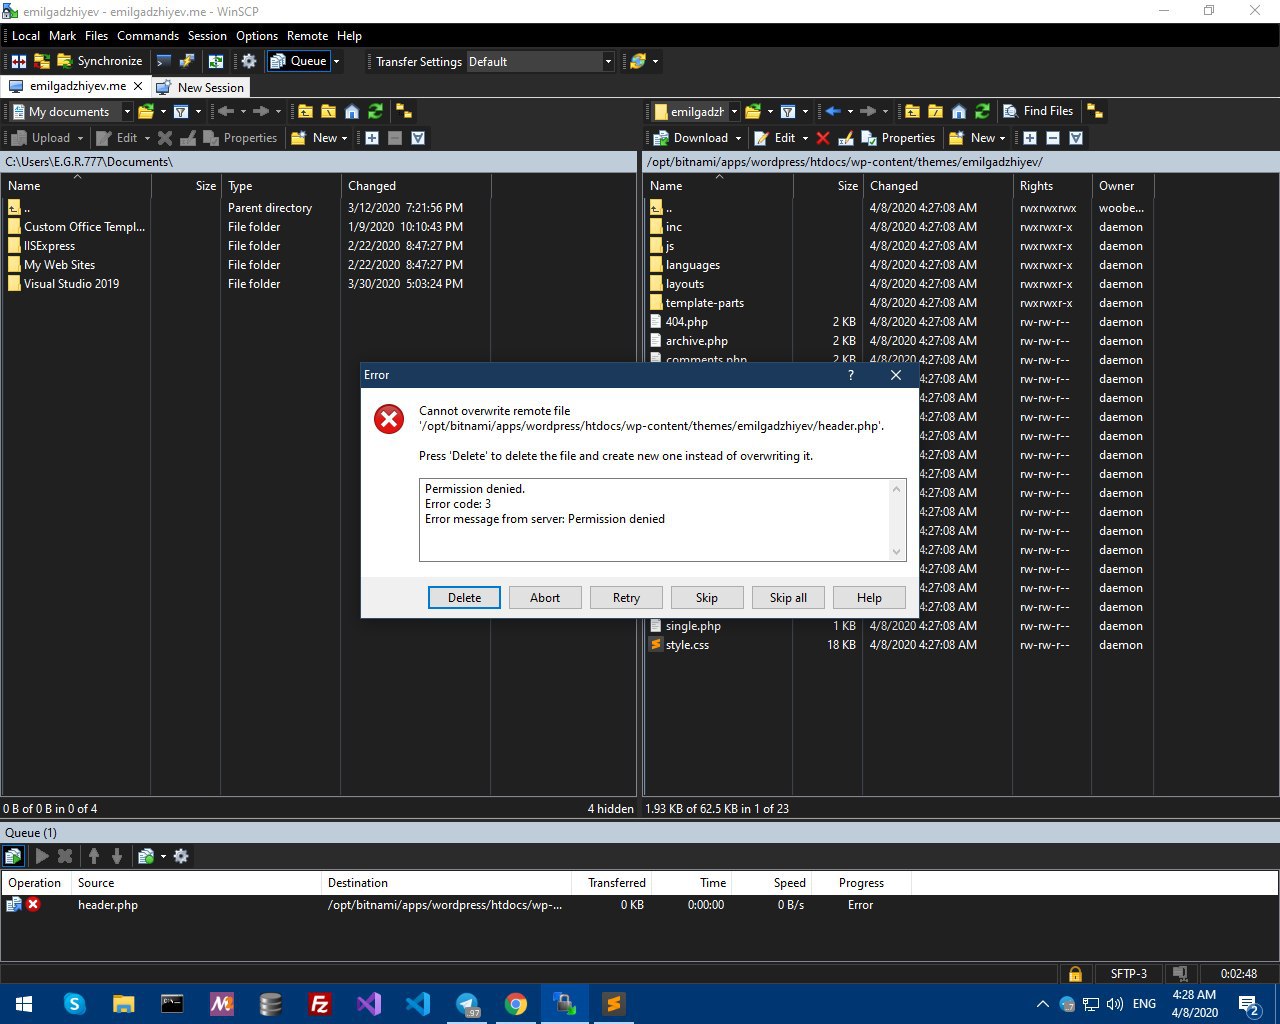Click the error dialog question mark
Viewport: 1280px width, 1024px height.
click(x=851, y=375)
